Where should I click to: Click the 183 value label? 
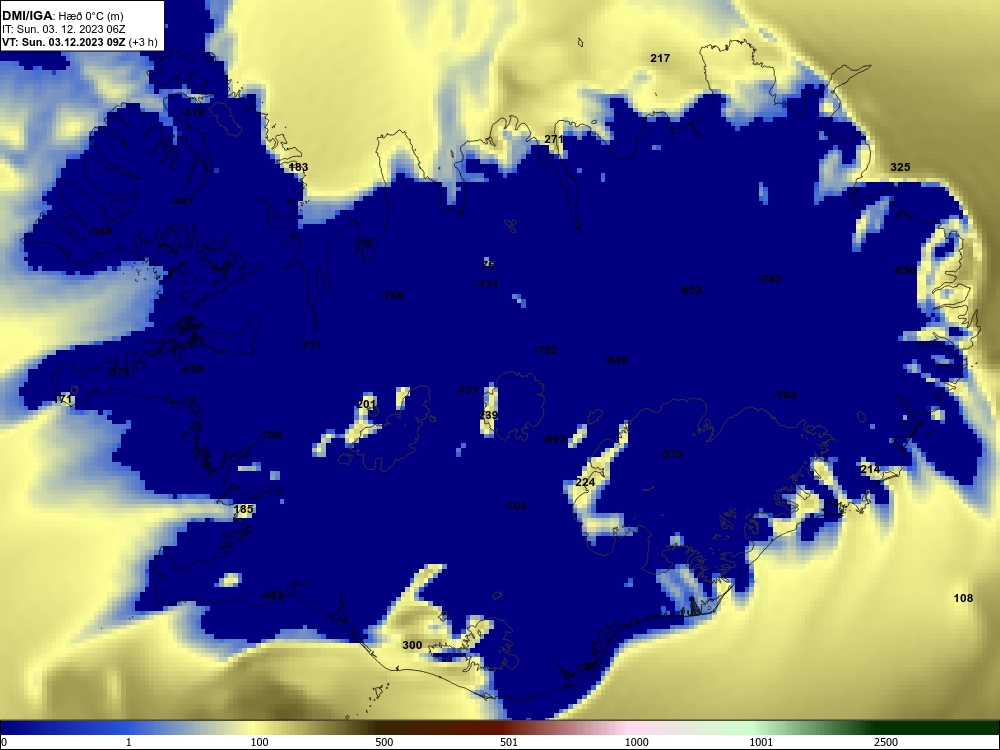pos(298,167)
